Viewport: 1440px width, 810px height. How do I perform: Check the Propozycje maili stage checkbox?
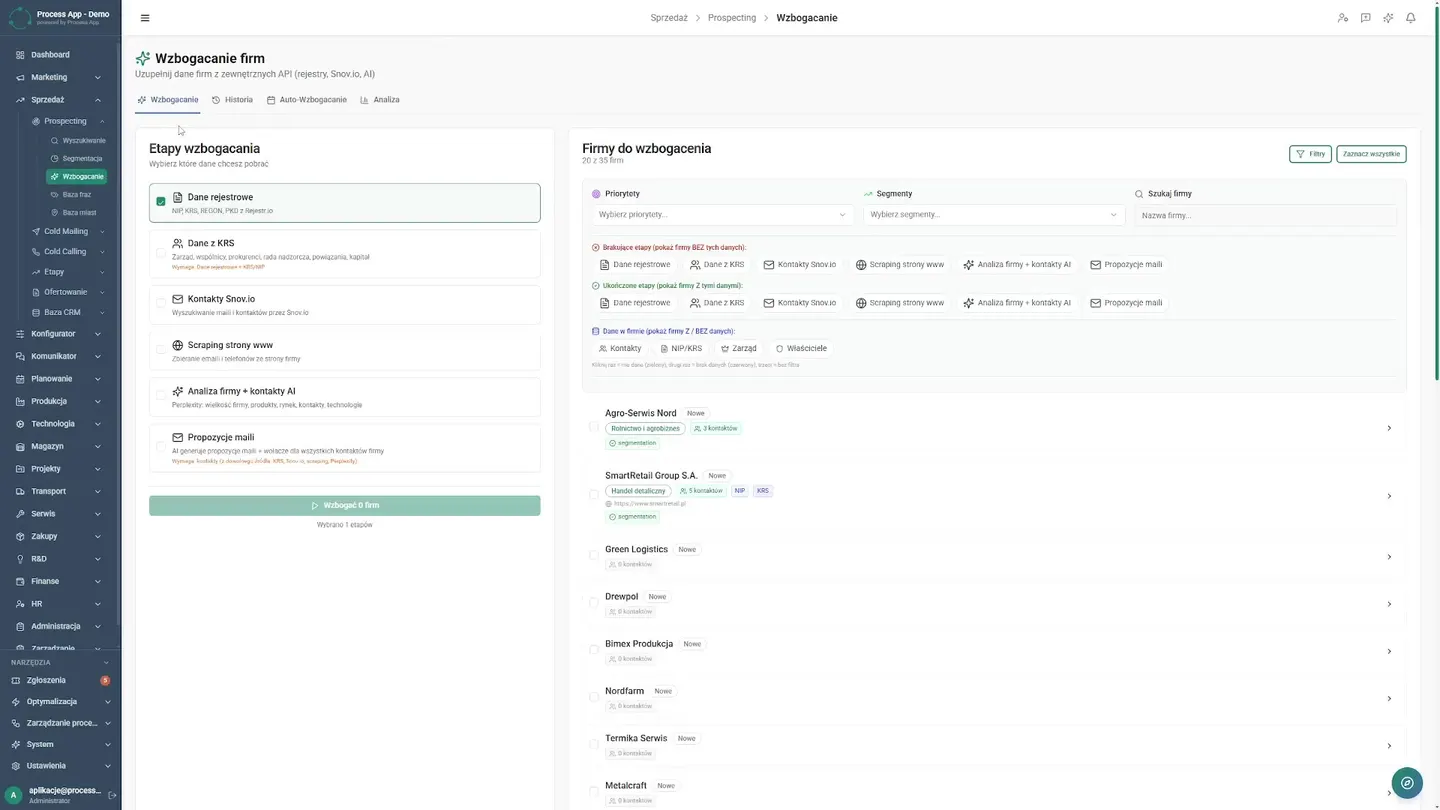pyautogui.click(x=161, y=446)
